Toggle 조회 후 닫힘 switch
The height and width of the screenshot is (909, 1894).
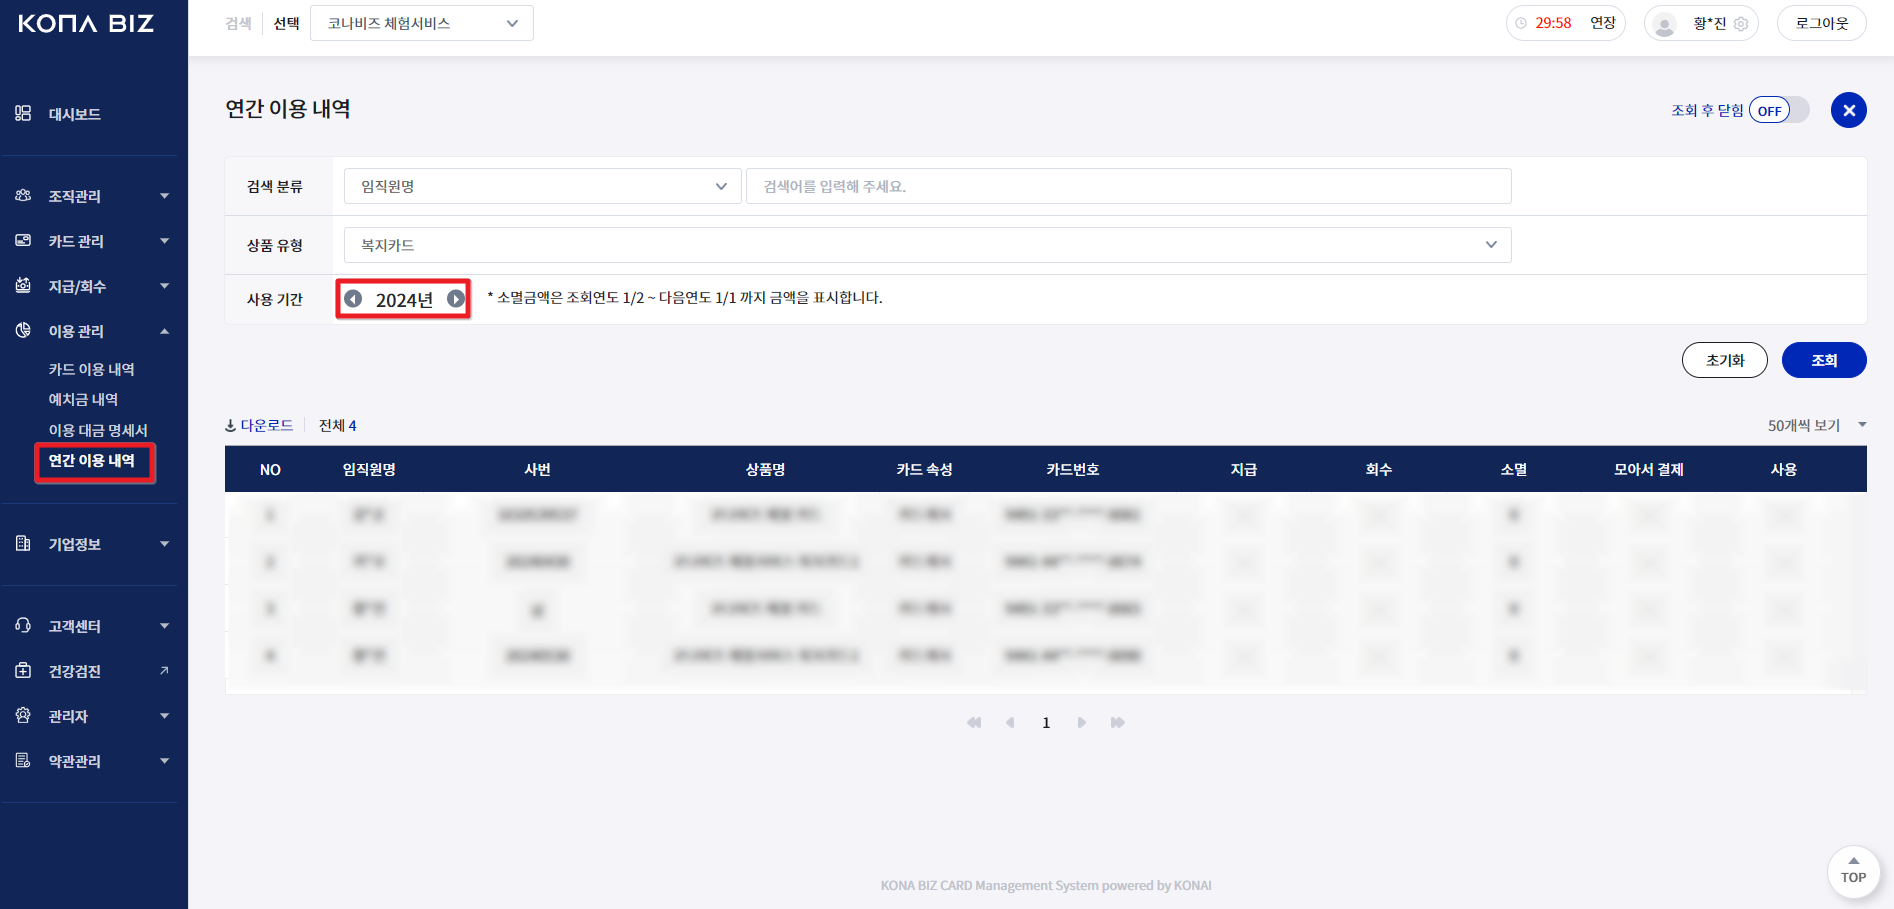click(1780, 110)
